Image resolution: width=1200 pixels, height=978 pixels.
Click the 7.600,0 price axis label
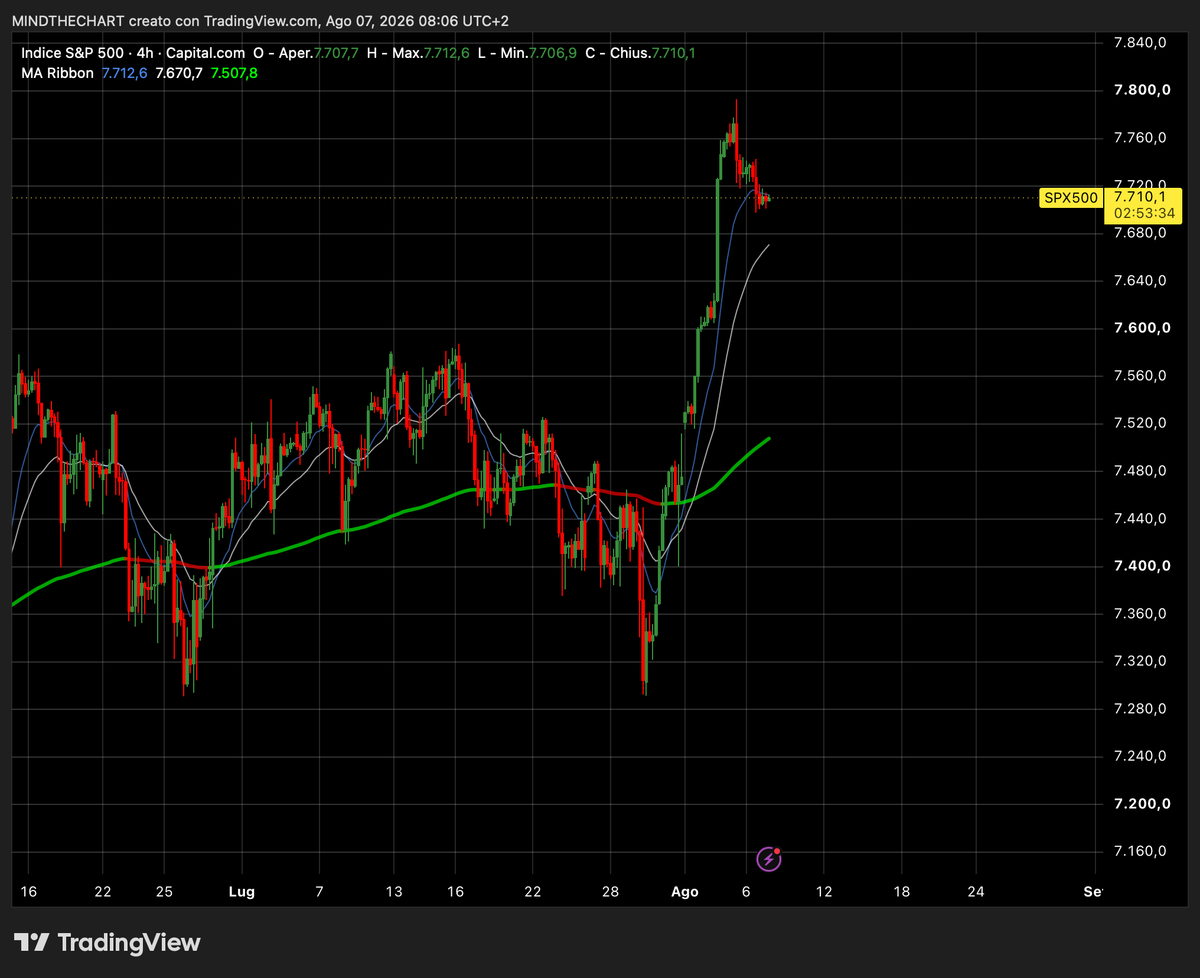[x=1144, y=328]
